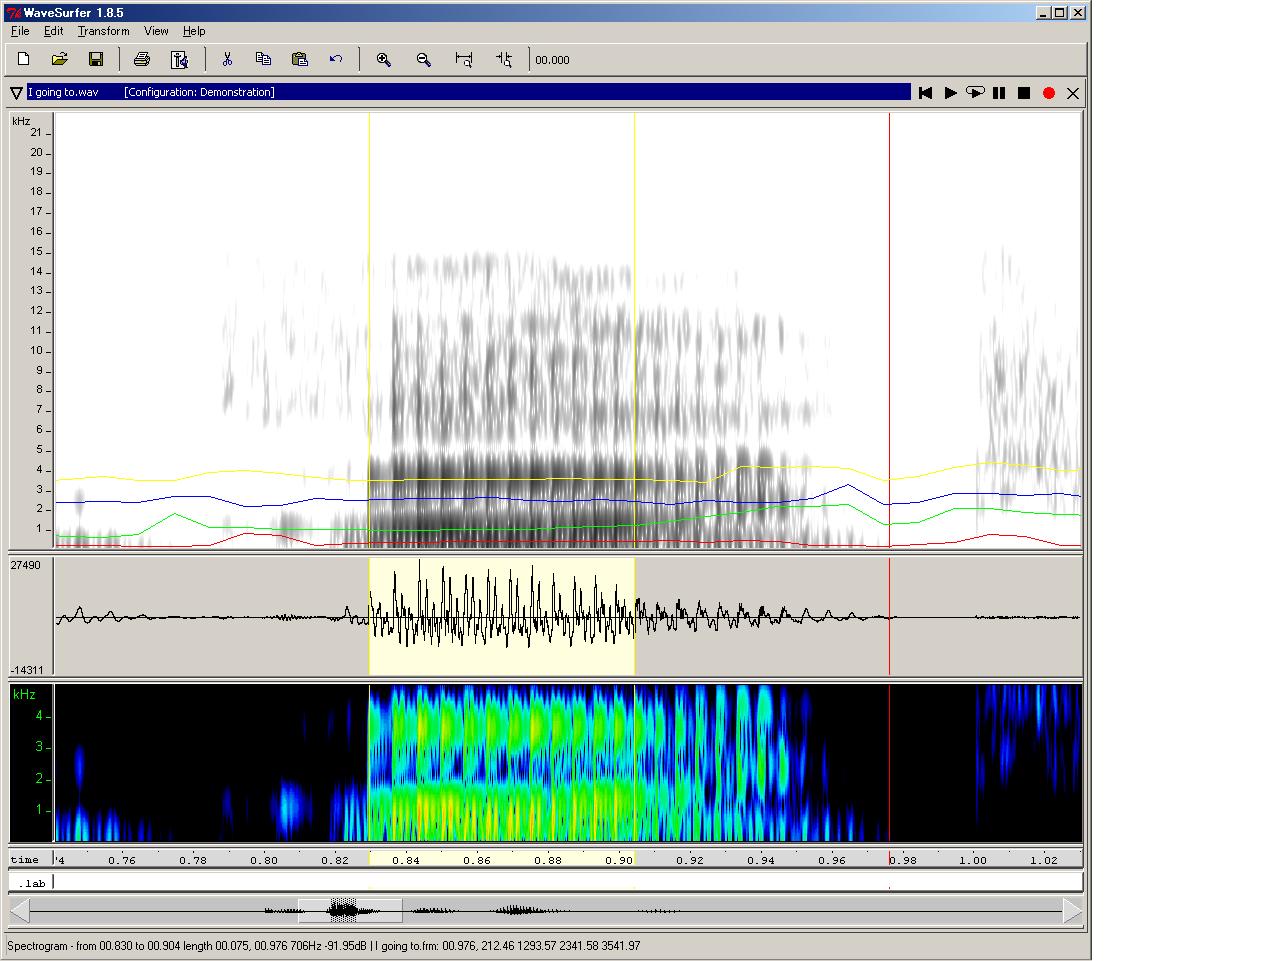Cut the selection with scissors icon

(x=228, y=60)
